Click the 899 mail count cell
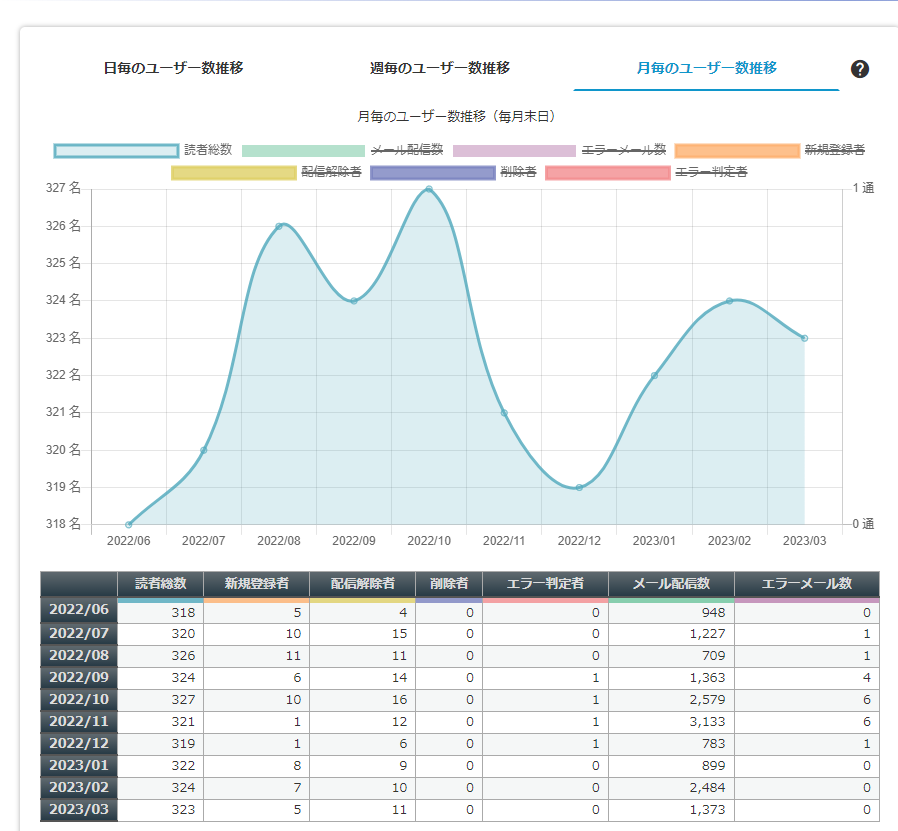This screenshot has width=898, height=831. coord(671,766)
